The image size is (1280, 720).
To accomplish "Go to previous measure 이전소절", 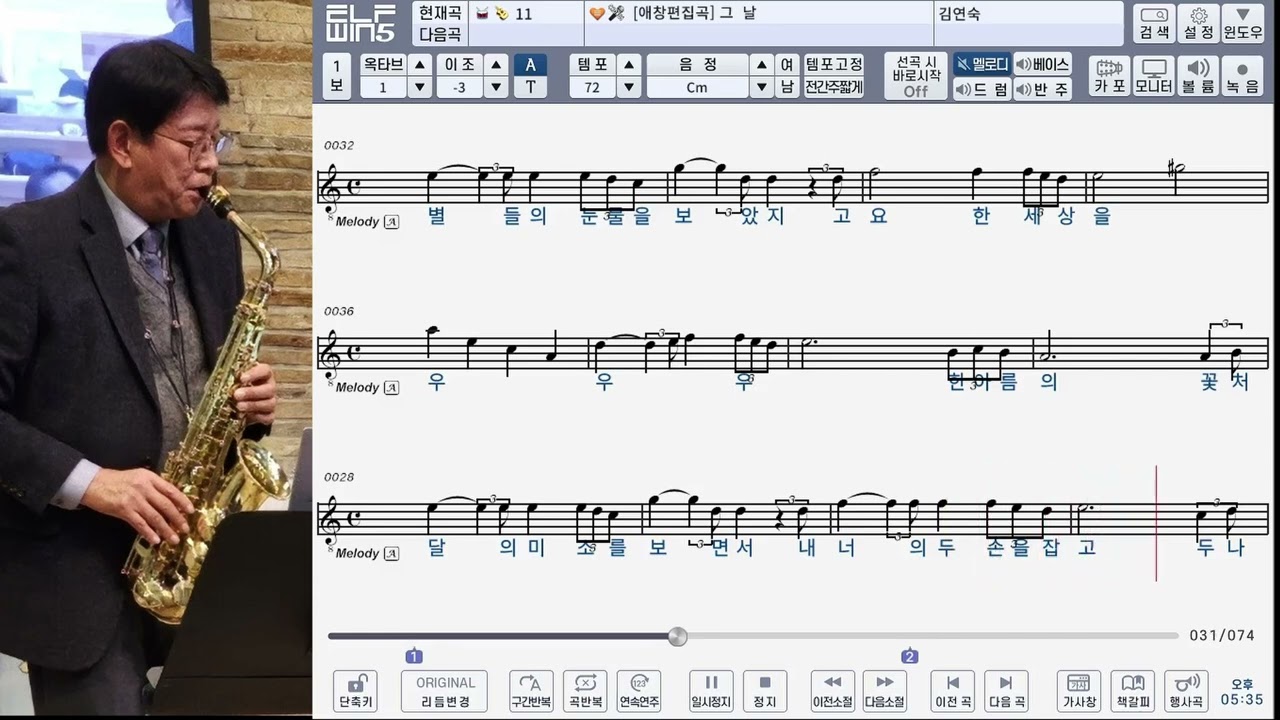I will pos(832,691).
